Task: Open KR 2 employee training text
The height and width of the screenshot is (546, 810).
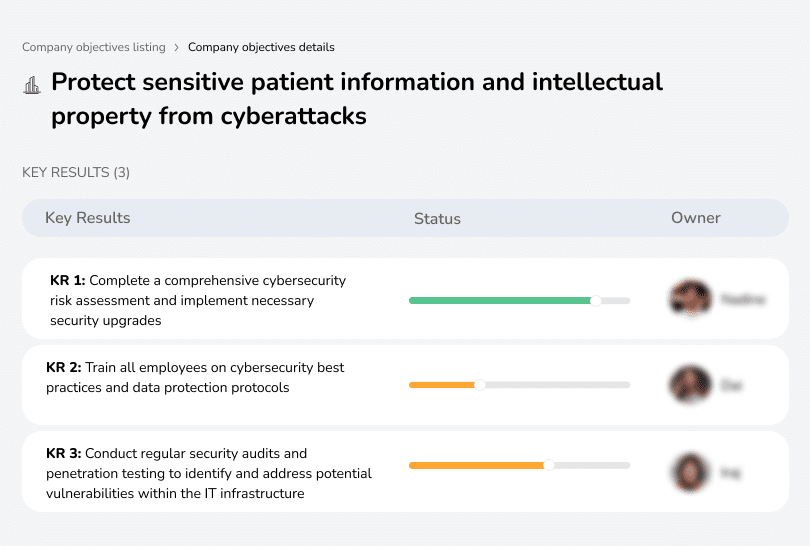Action: (195, 377)
